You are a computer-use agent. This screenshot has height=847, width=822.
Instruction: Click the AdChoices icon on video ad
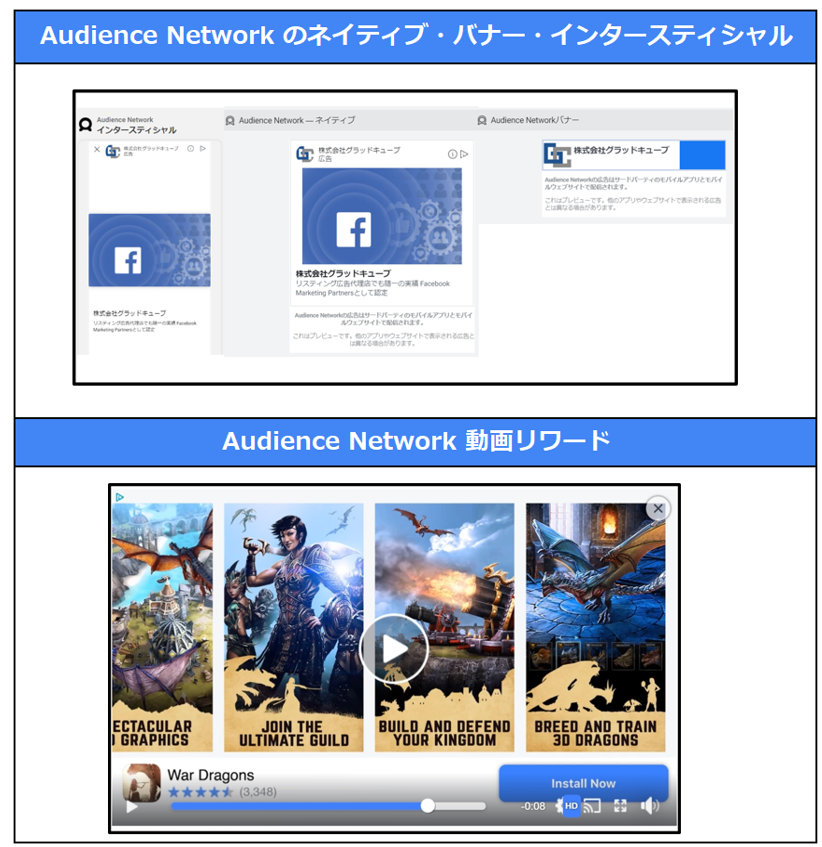click(x=119, y=496)
